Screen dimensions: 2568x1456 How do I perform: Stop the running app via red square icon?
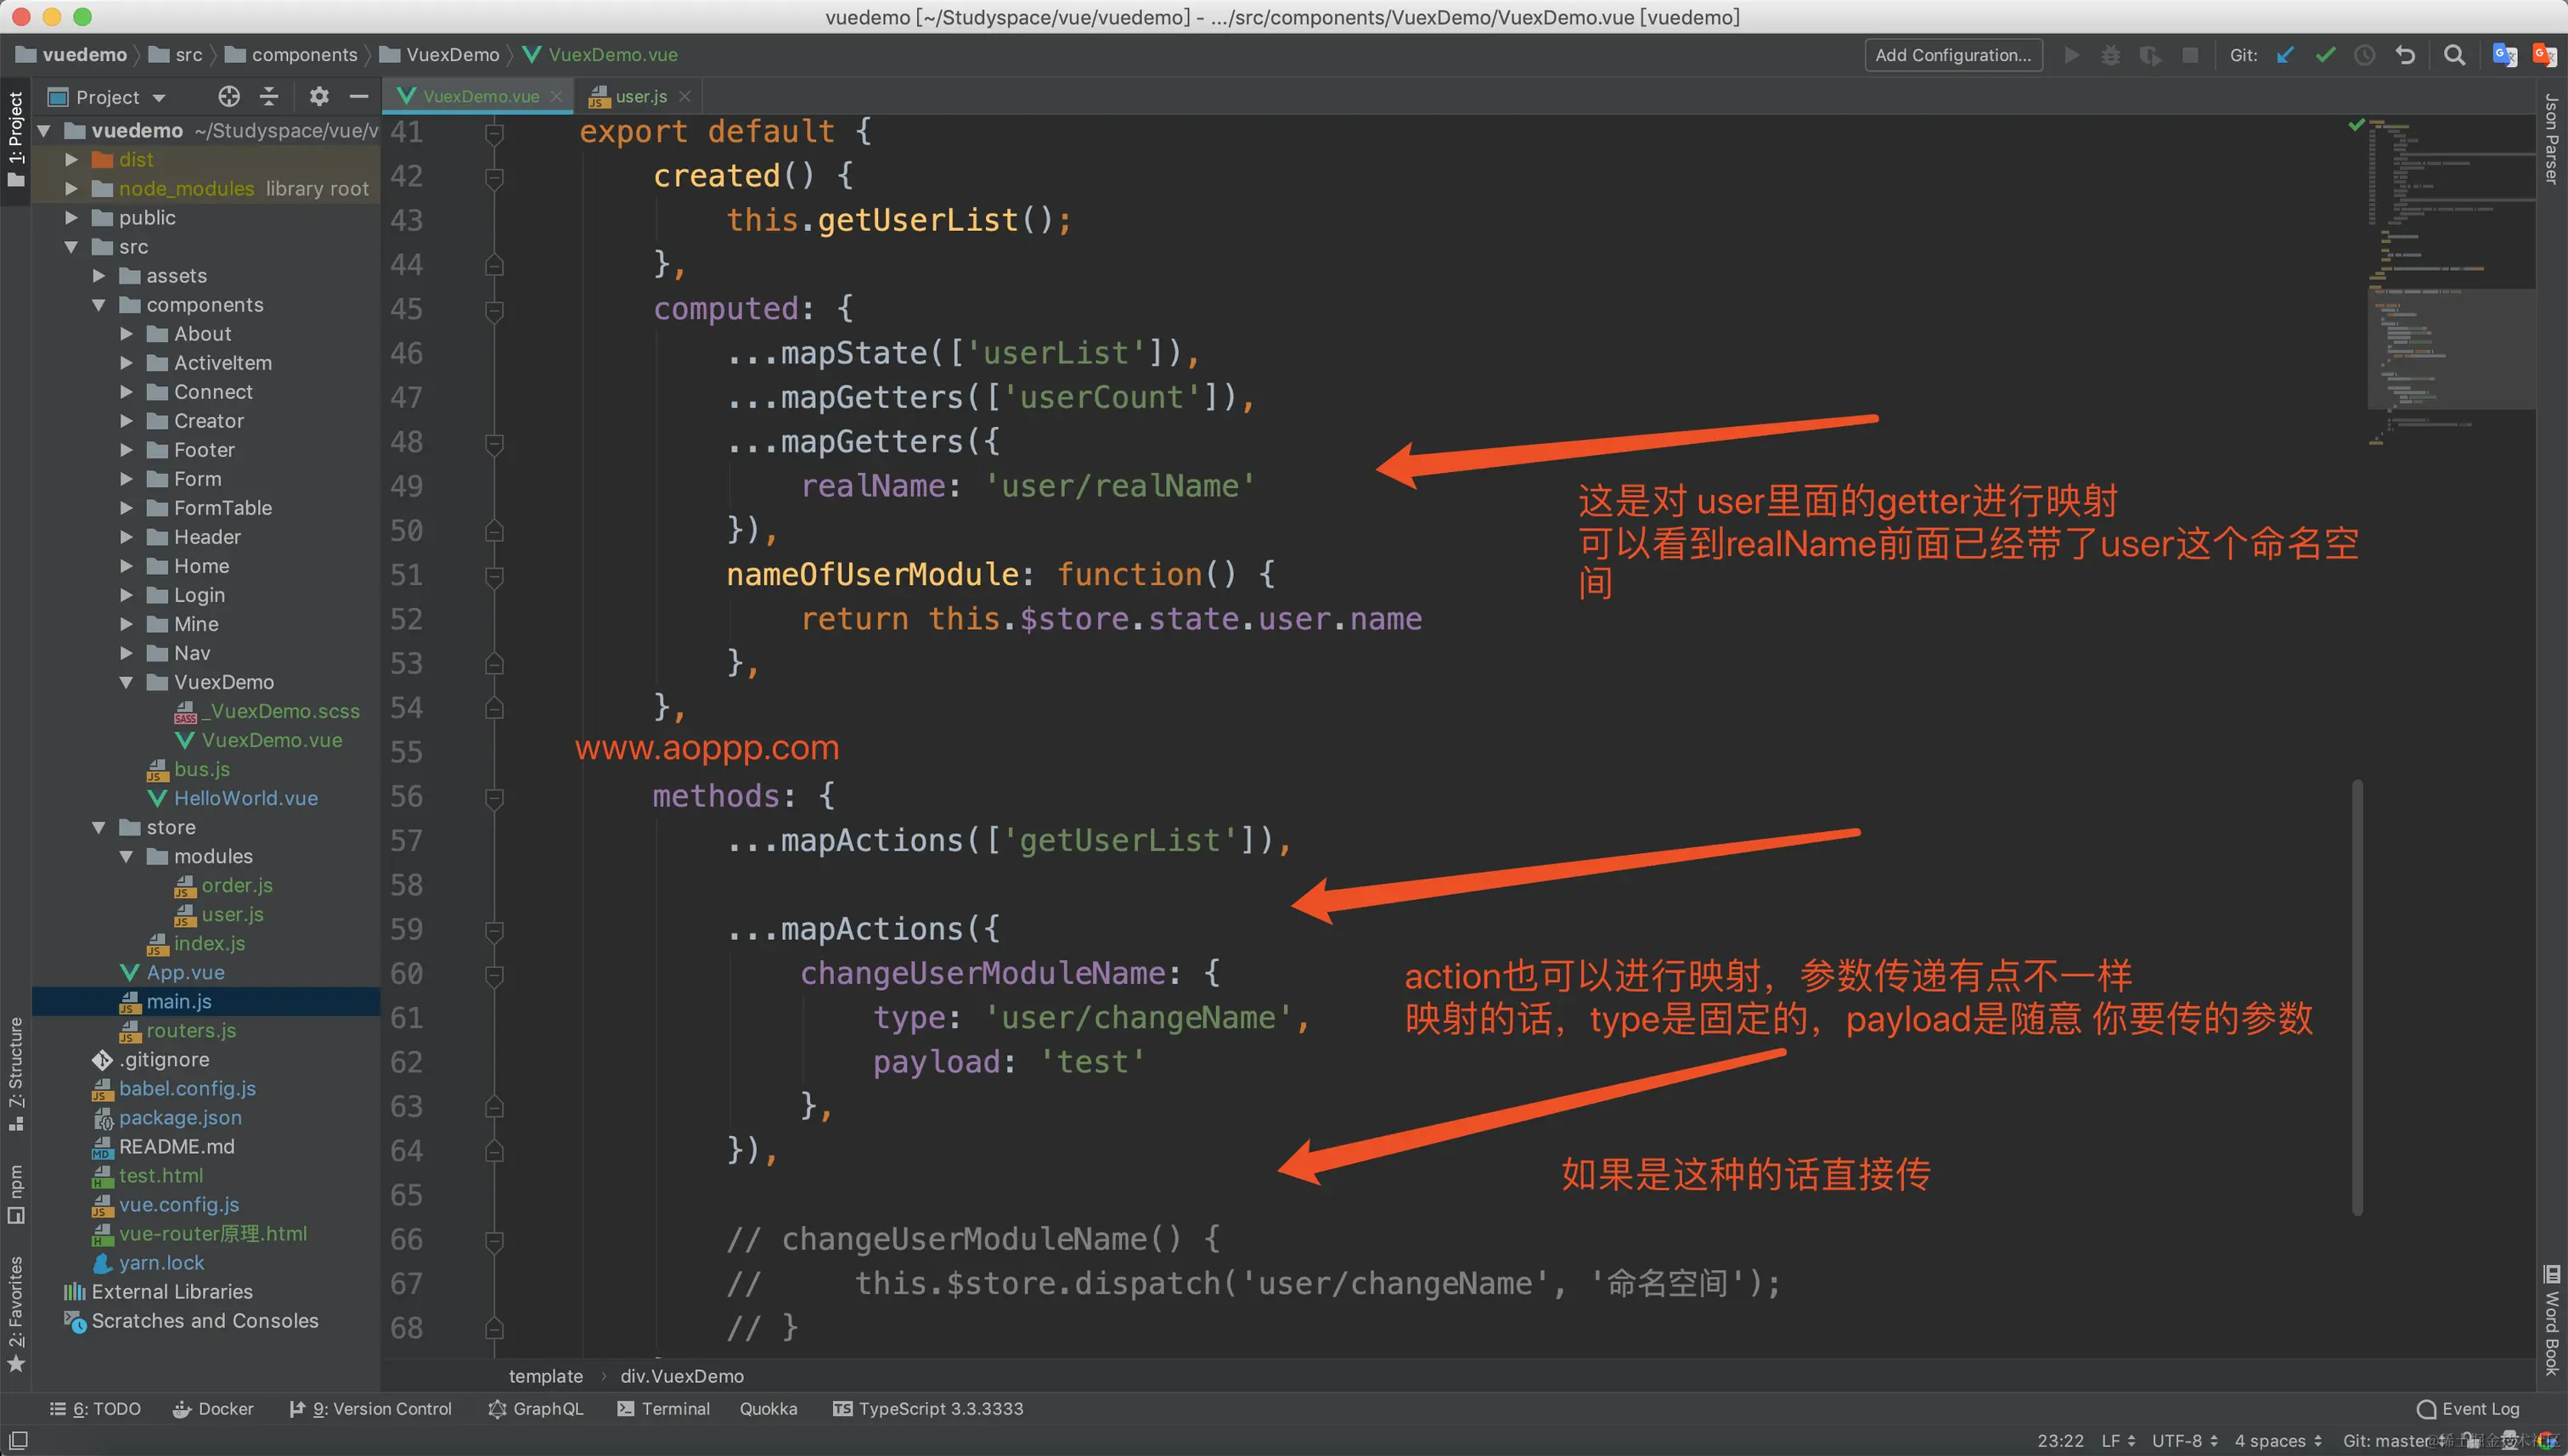[x=2190, y=55]
